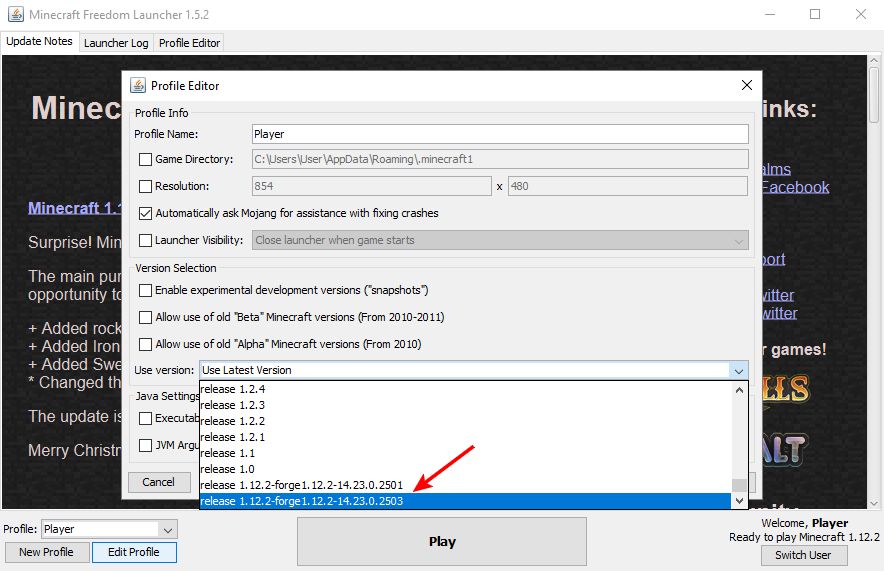The width and height of the screenshot is (884, 571).
Task: Expand the Use version combo box arrow
Action: pos(738,370)
